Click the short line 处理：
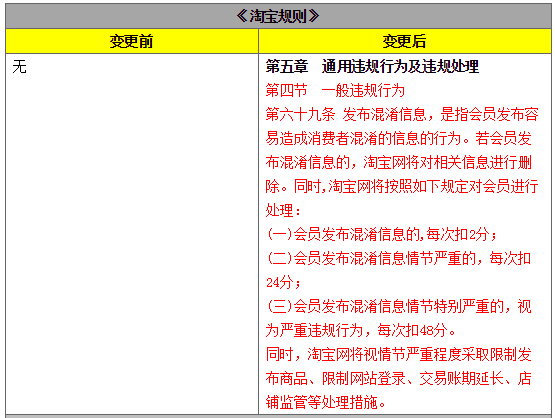Image resolution: width=555 pixels, height=418 pixels. point(284,211)
